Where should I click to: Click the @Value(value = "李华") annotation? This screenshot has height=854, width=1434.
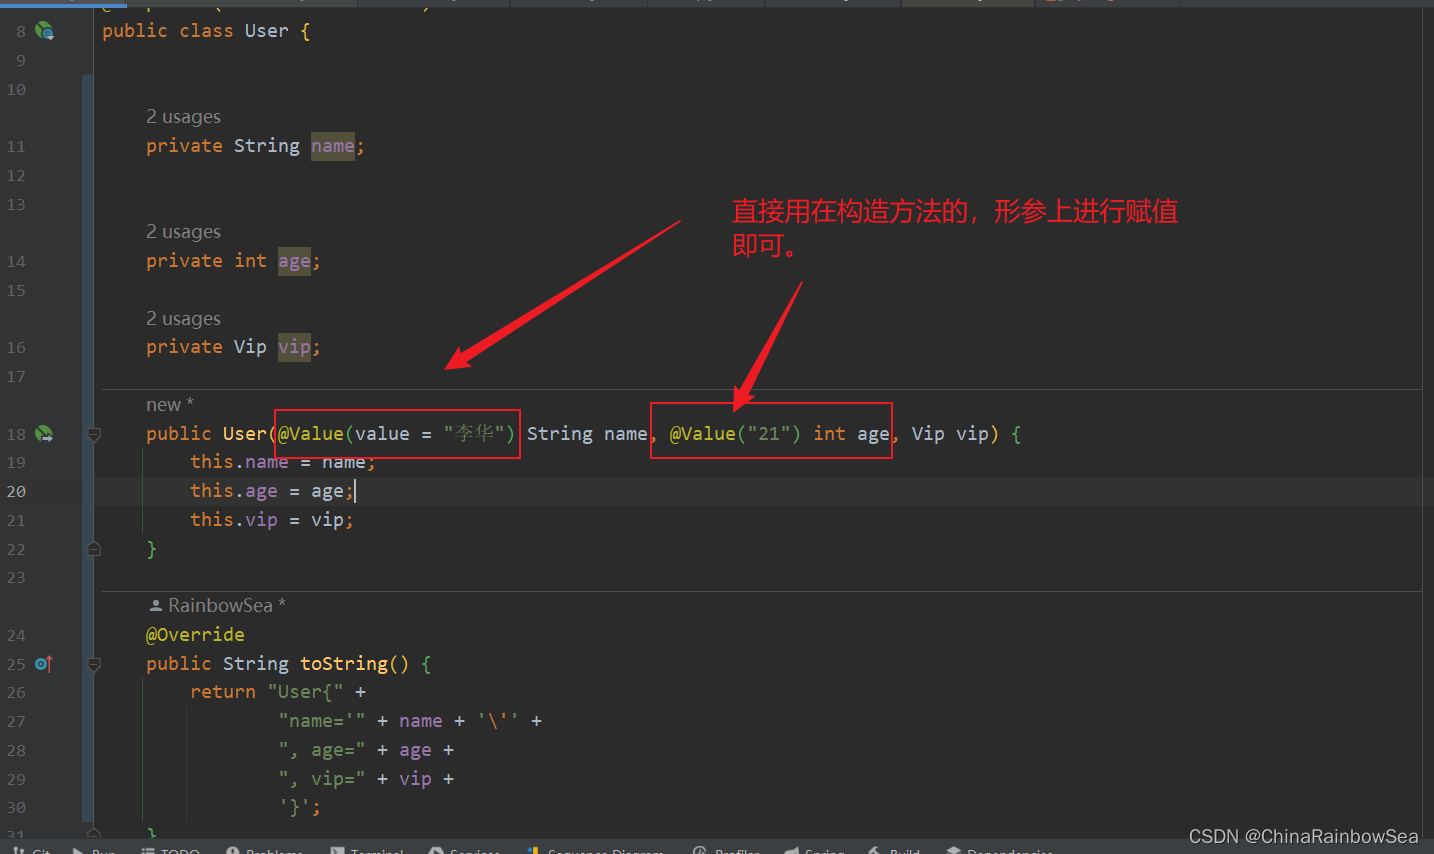[396, 434]
